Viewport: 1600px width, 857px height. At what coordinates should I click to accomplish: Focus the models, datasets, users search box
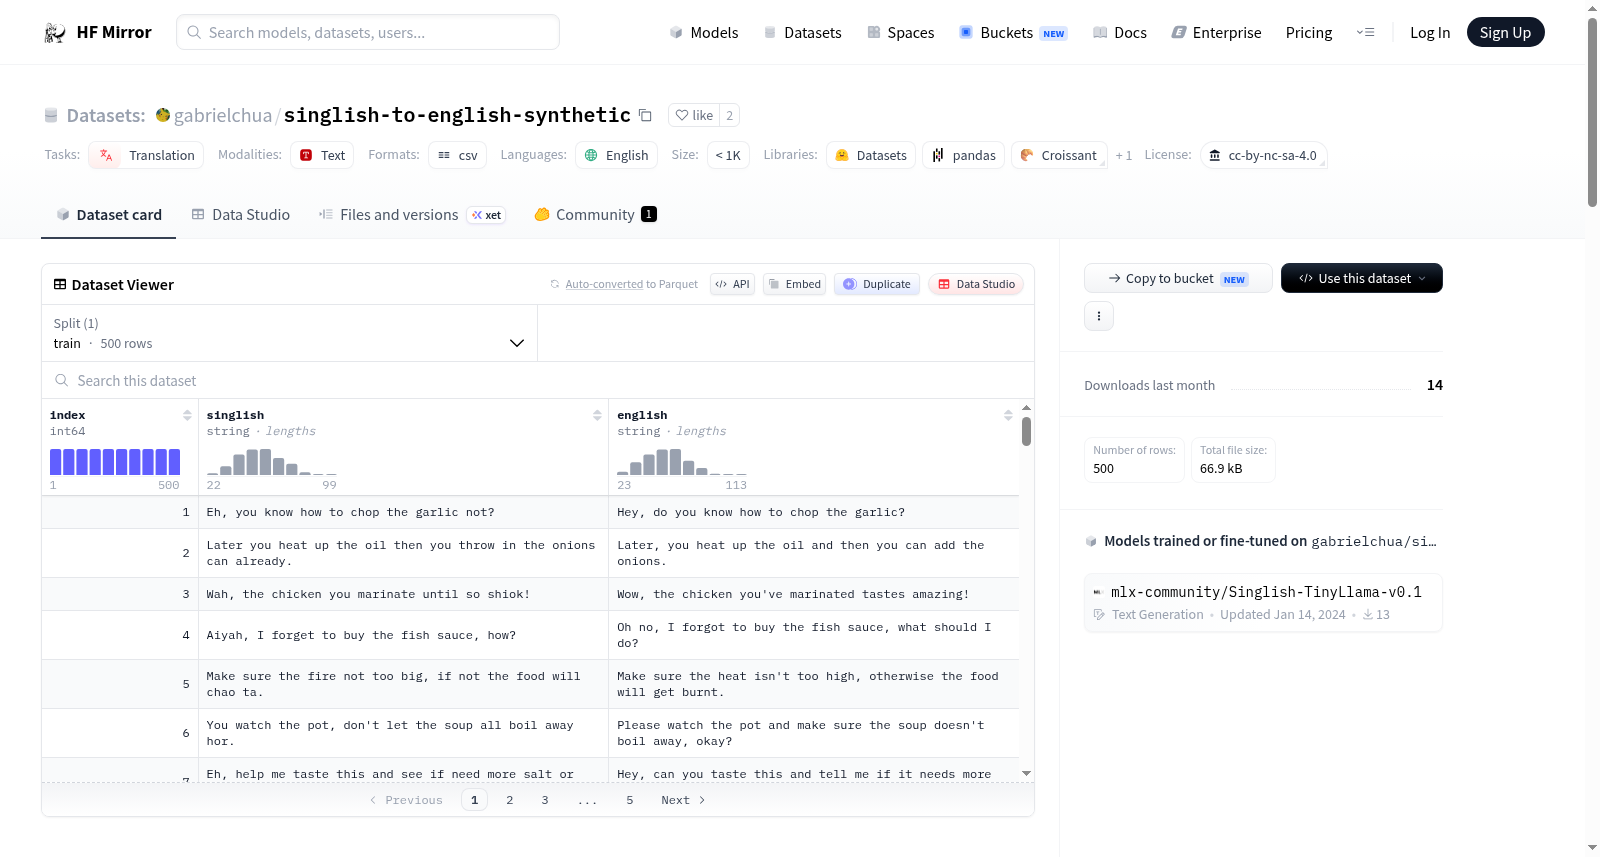[x=368, y=32]
